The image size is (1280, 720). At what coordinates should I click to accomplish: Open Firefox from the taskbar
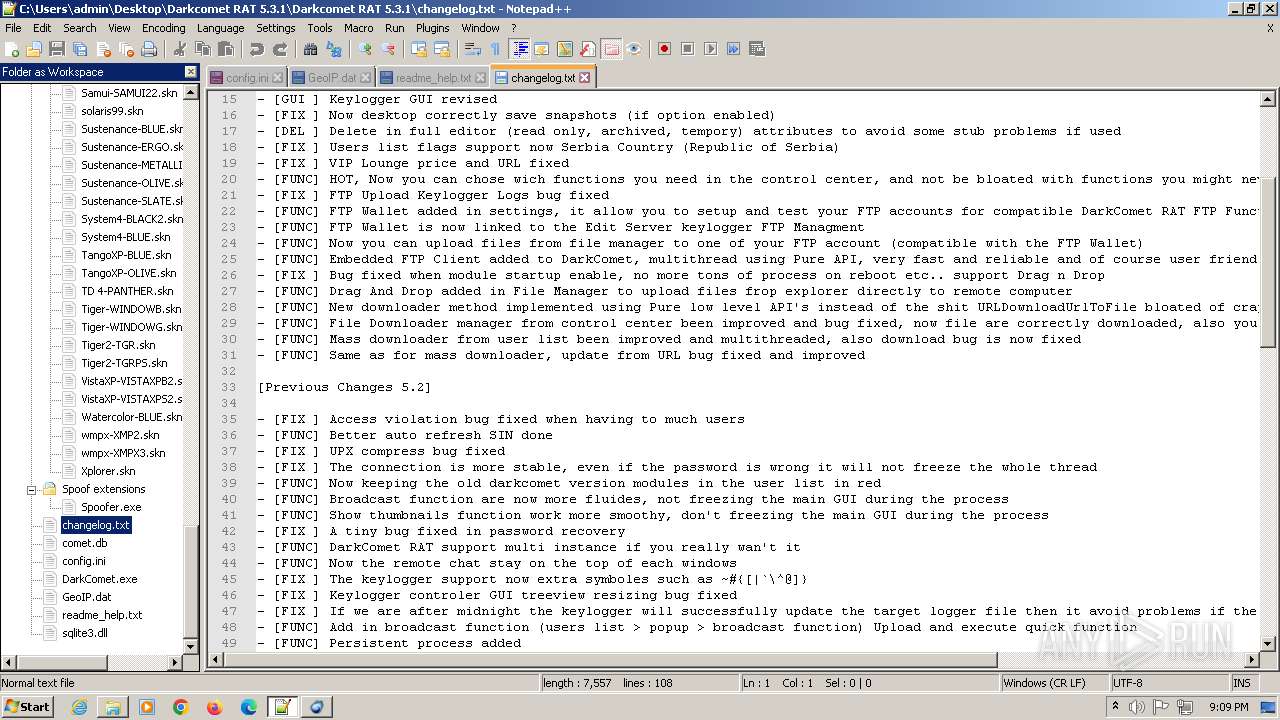pos(215,707)
